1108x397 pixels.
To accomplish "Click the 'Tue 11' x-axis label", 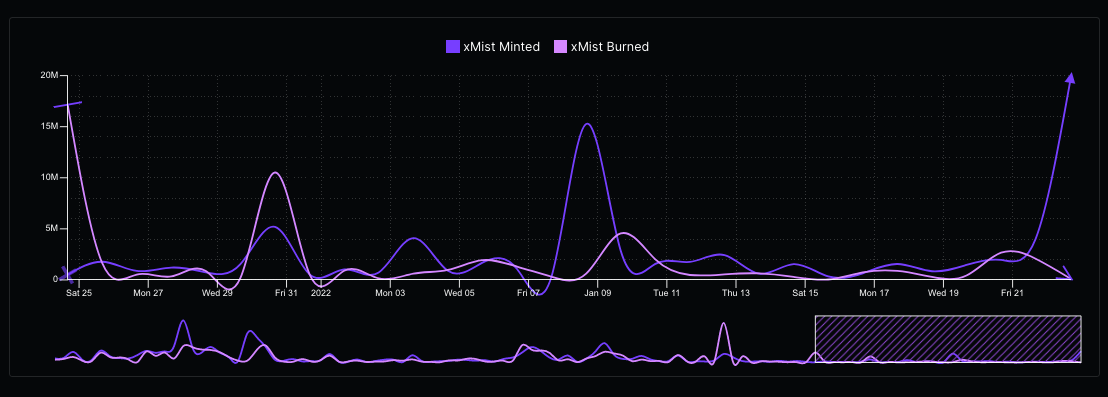I will point(666,292).
